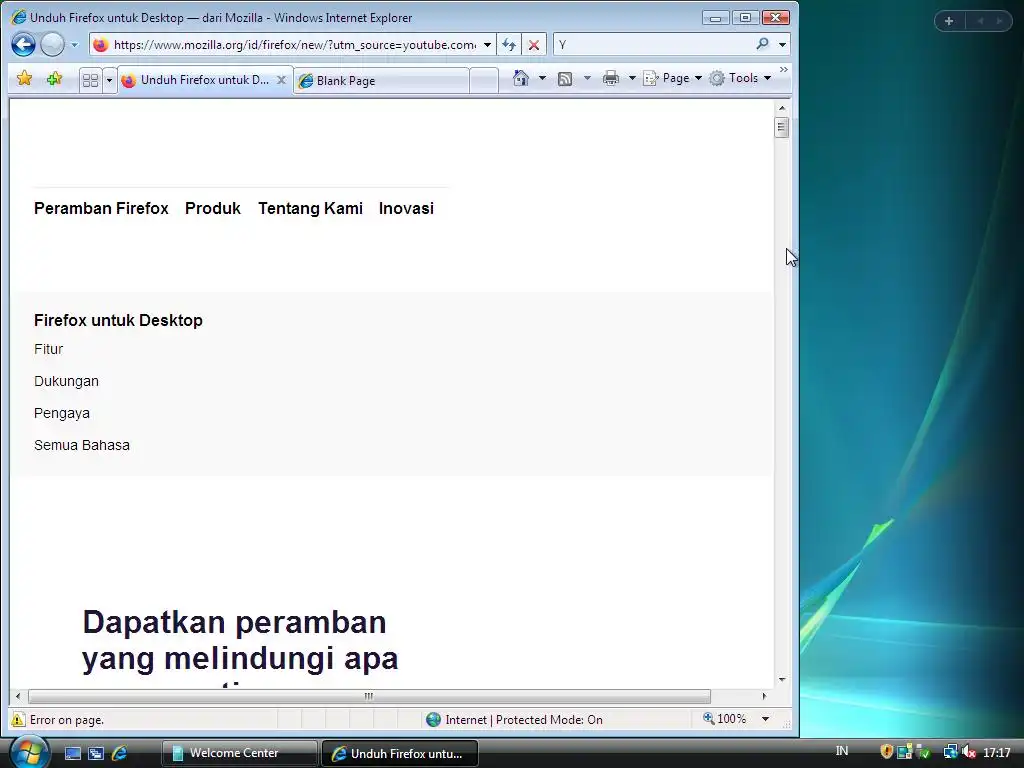Click the IN language bar indicator

(x=842, y=751)
